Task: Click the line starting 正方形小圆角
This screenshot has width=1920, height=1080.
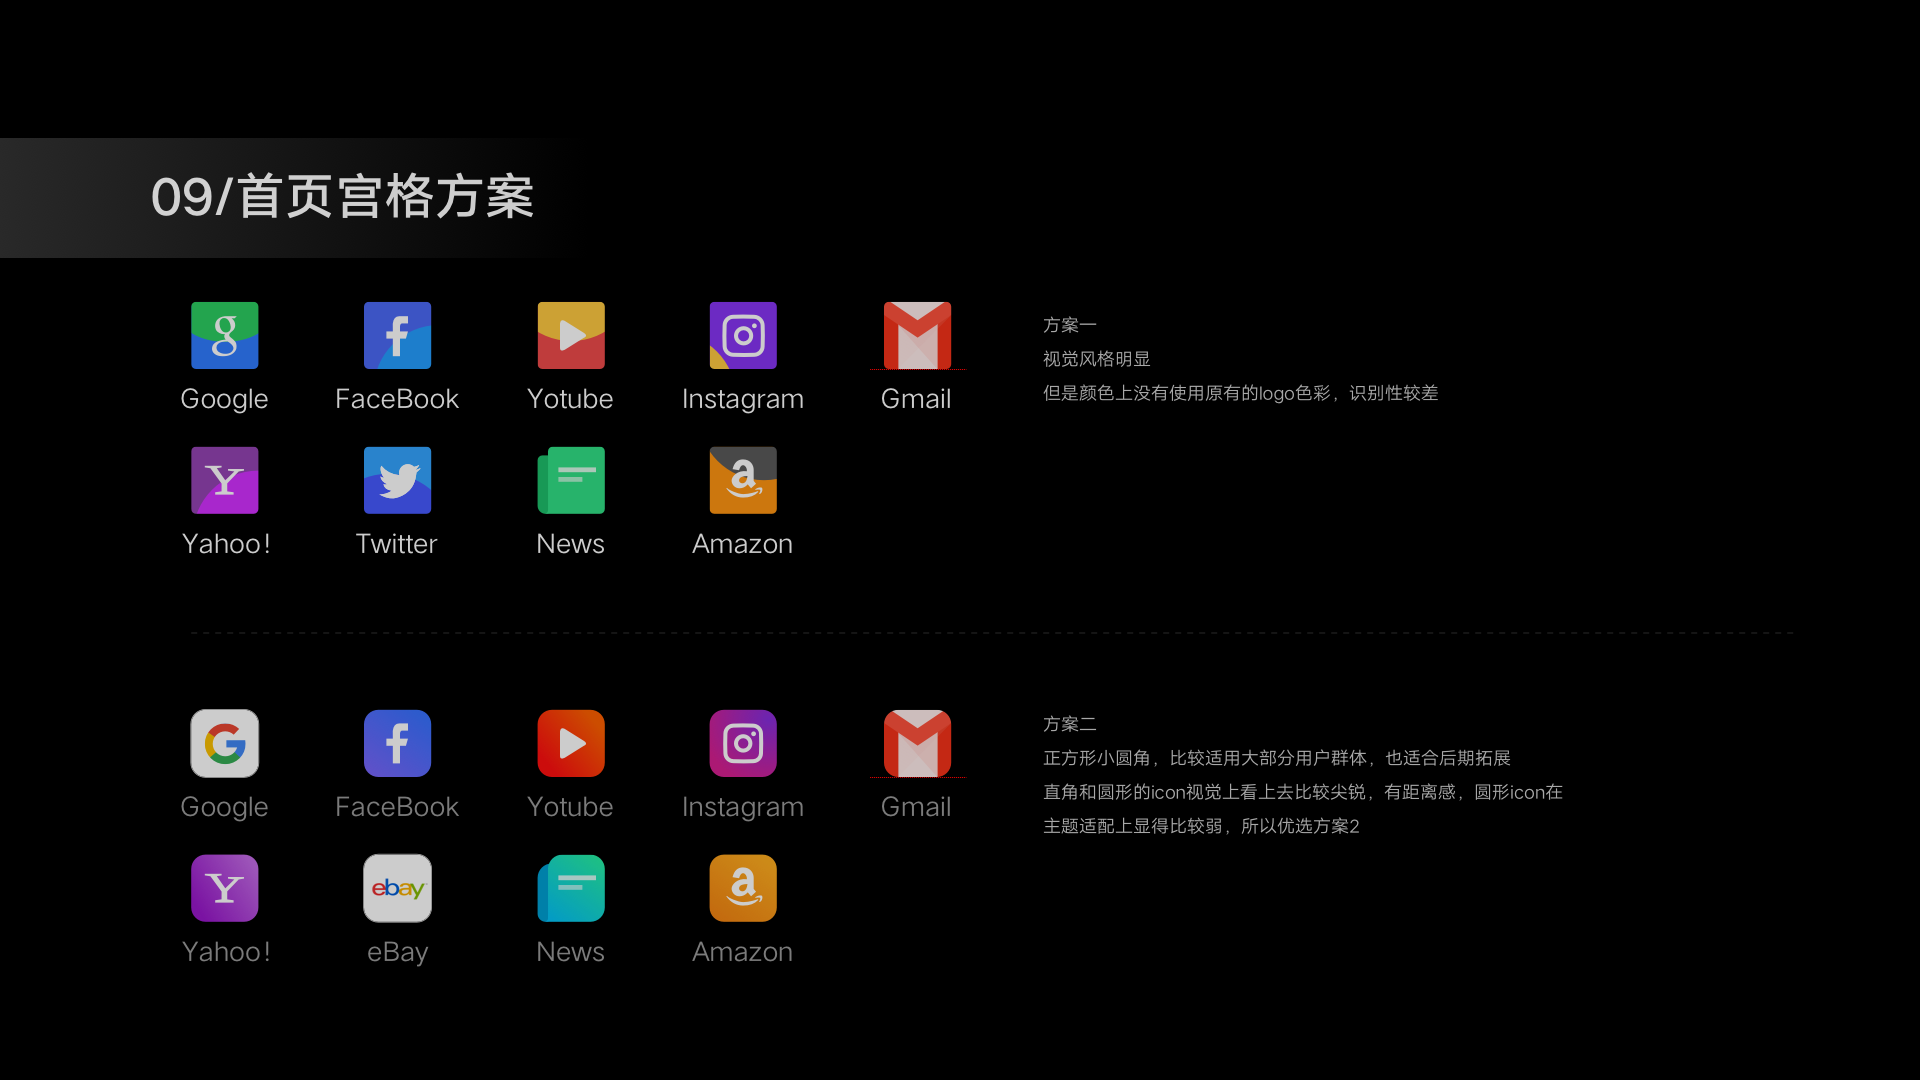Action: tap(1277, 758)
